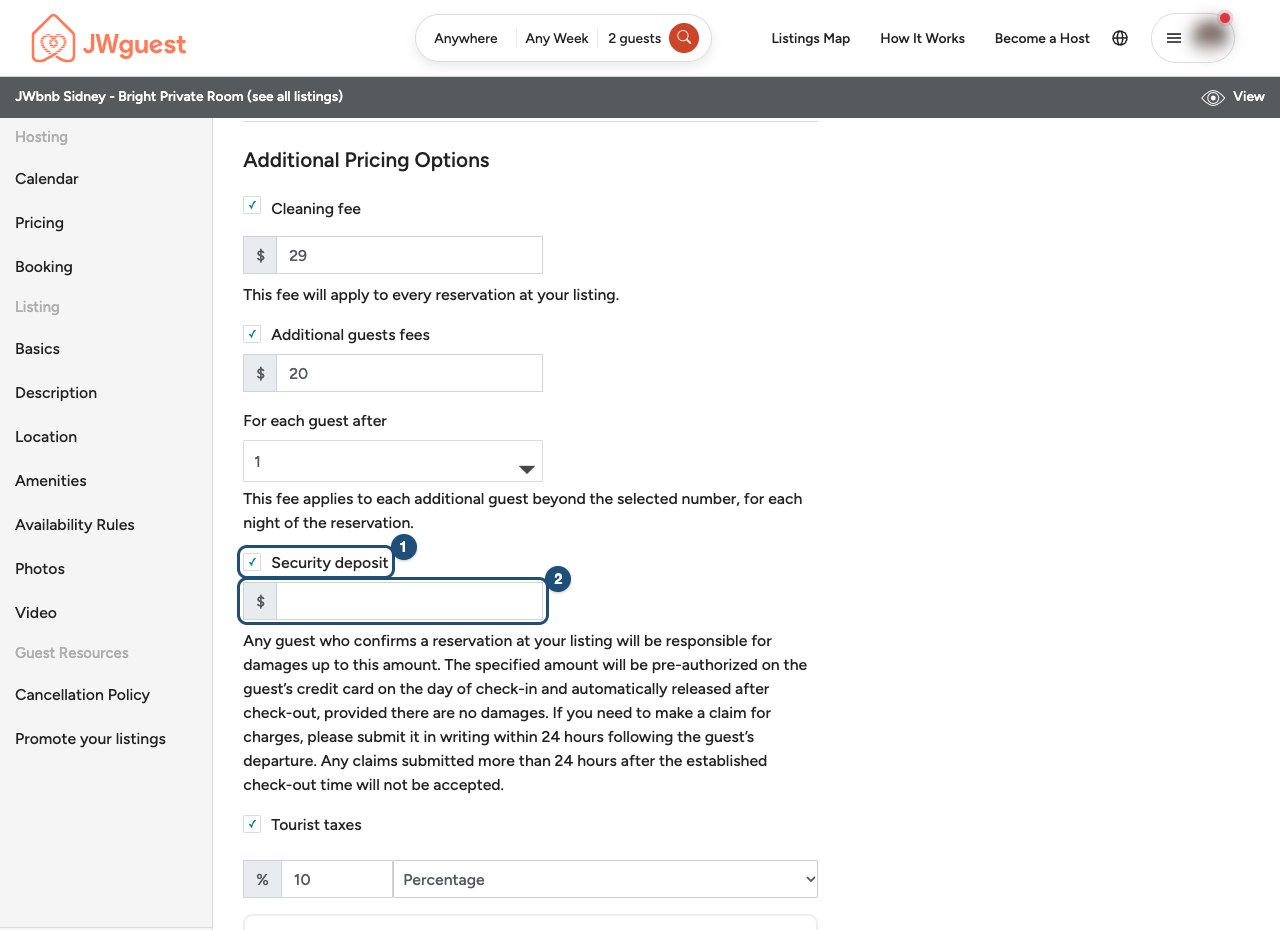Uncheck the Cleaning fee checkbox

(252, 205)
